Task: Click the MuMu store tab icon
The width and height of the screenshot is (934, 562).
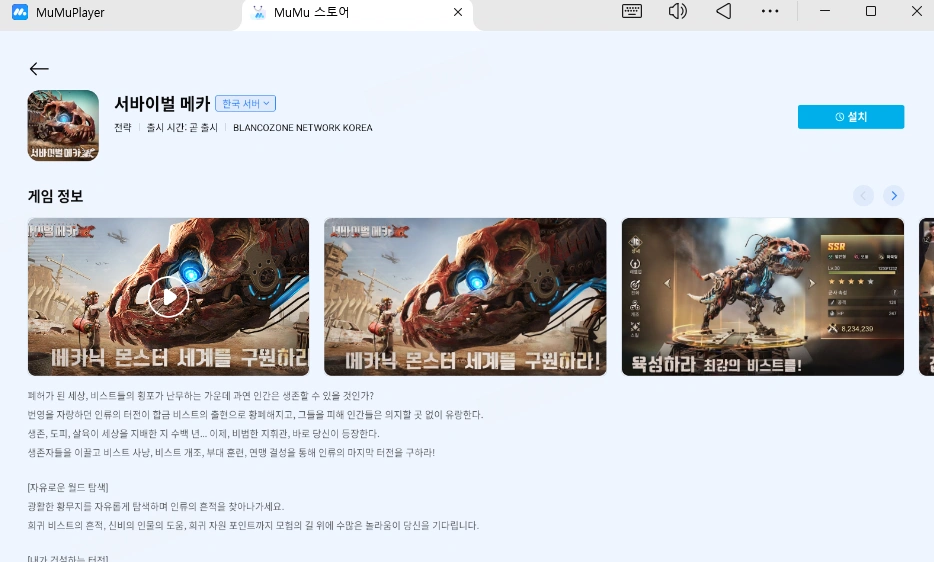Action: (259, 13)
